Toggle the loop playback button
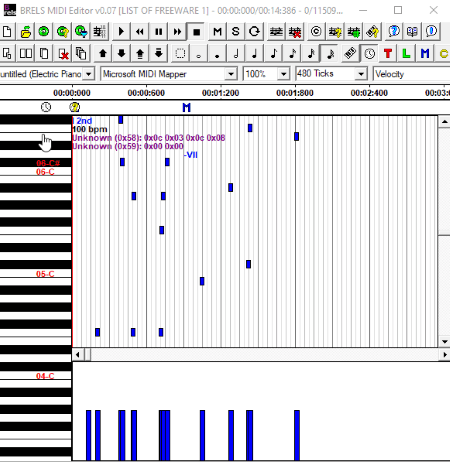The width and height of the screenshot is (450, 462). pos(254,32)
